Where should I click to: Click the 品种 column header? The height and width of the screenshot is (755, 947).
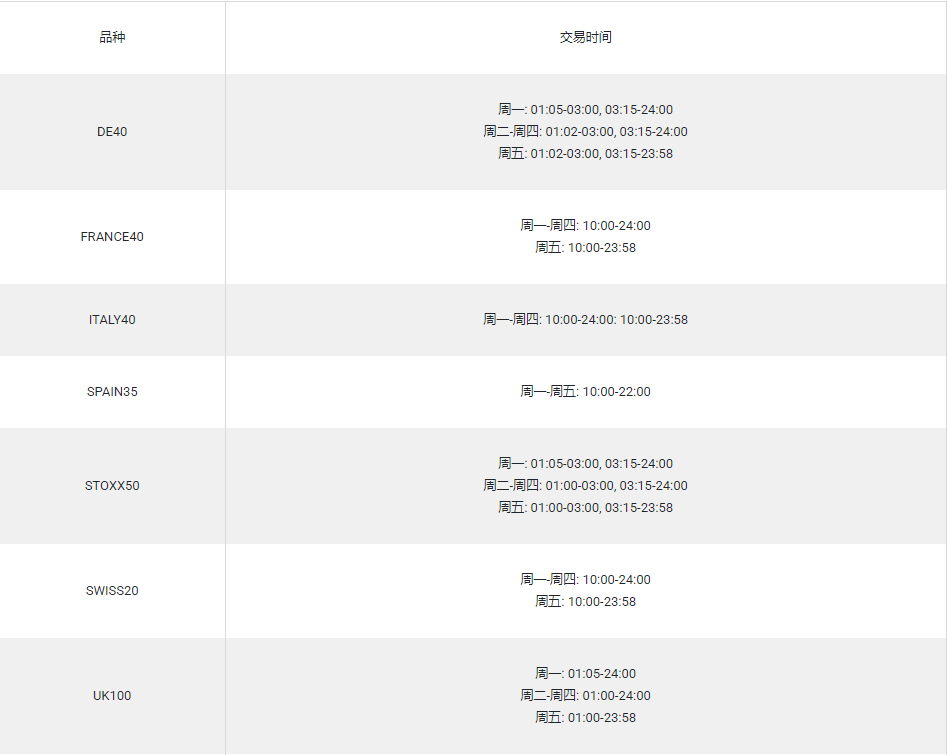[x=112, y=38]
